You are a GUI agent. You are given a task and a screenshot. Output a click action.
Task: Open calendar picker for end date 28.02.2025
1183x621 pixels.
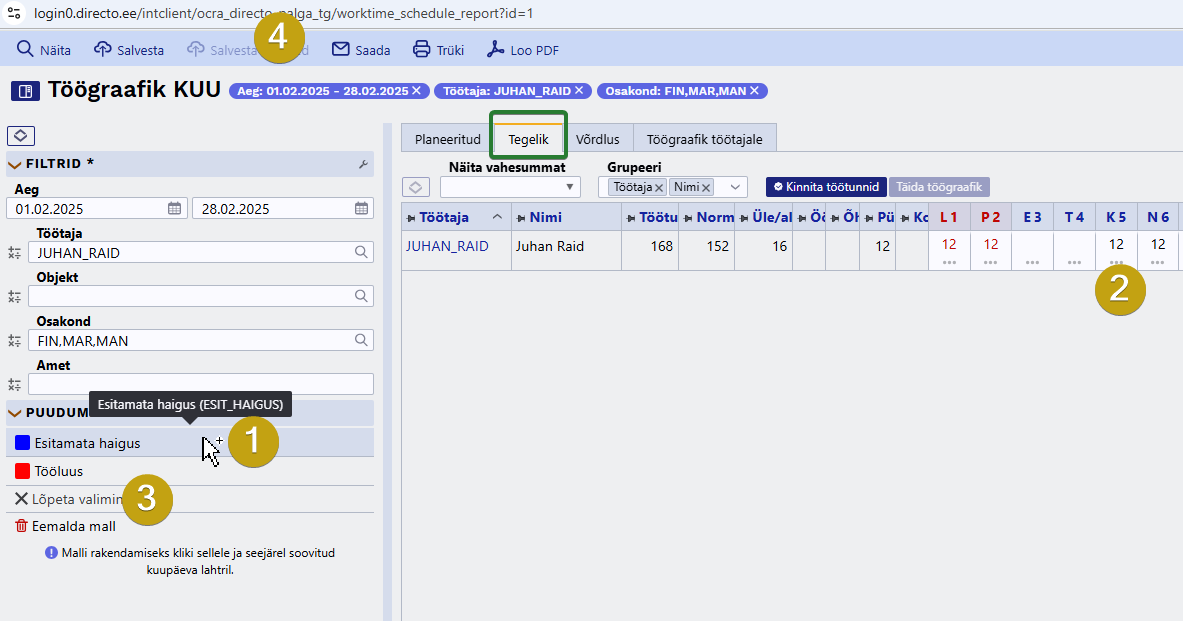tap(361, 208)
